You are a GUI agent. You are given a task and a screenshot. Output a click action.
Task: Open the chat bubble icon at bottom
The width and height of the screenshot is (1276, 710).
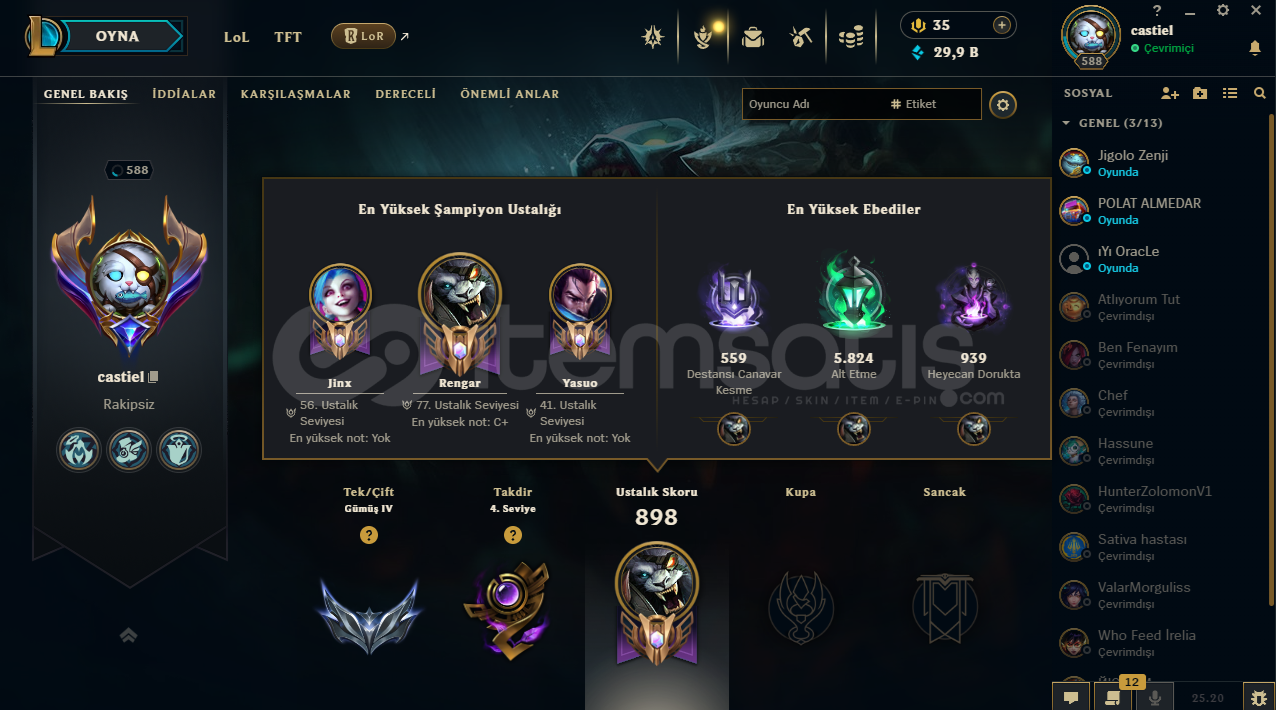tap(1070, 697)
